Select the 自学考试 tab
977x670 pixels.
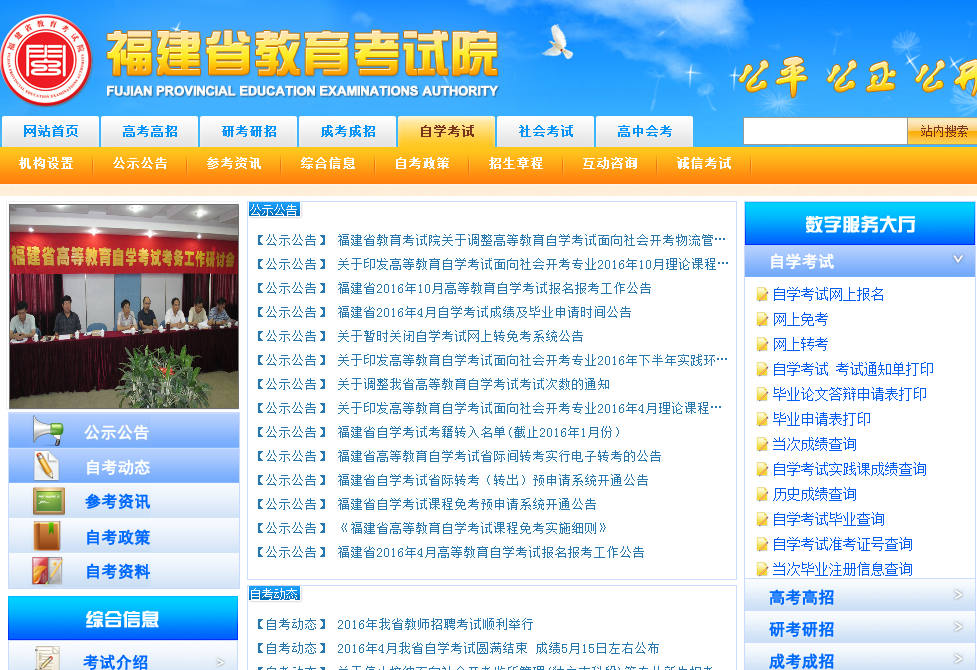[447, 131]
